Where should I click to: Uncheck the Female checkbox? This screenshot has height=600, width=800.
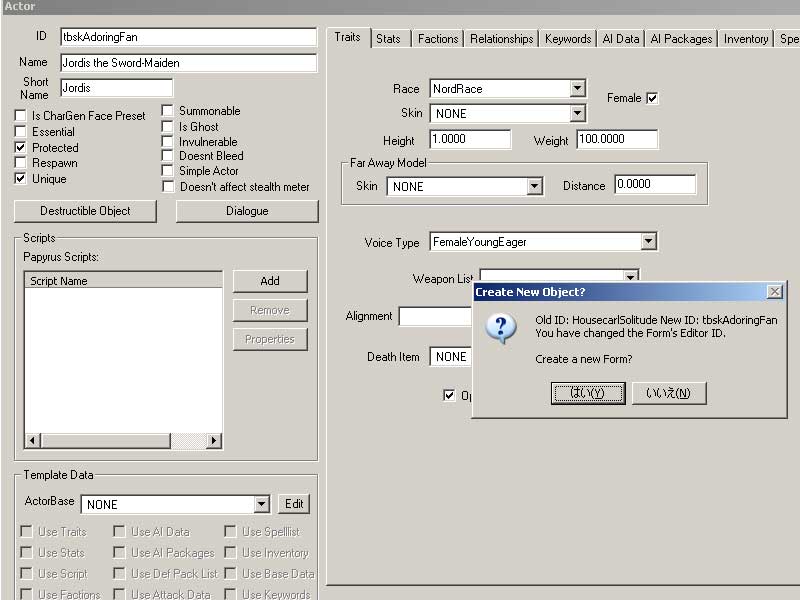pos(652,98)
